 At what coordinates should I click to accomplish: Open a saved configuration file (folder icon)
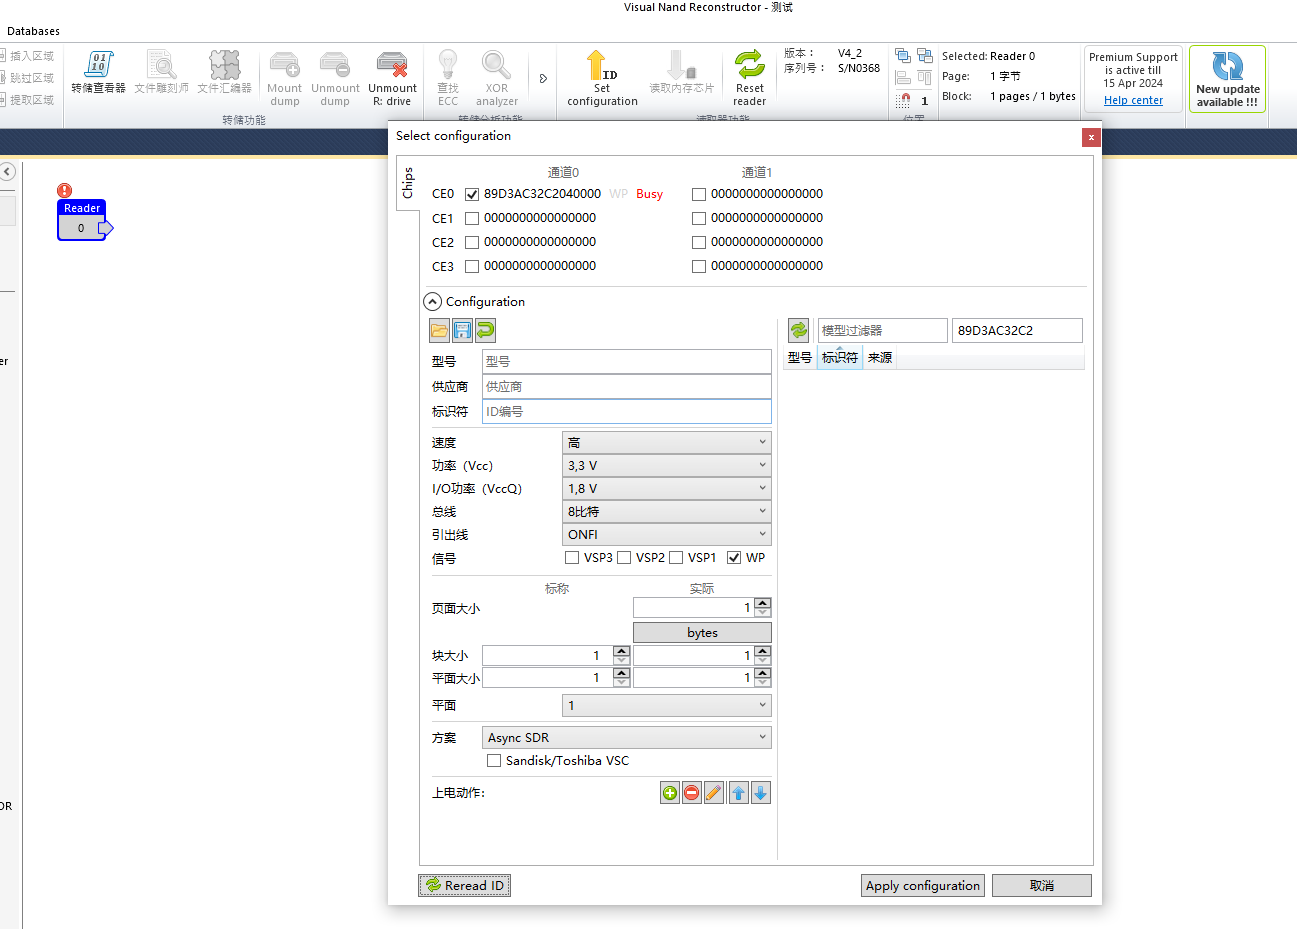point(439,330)
